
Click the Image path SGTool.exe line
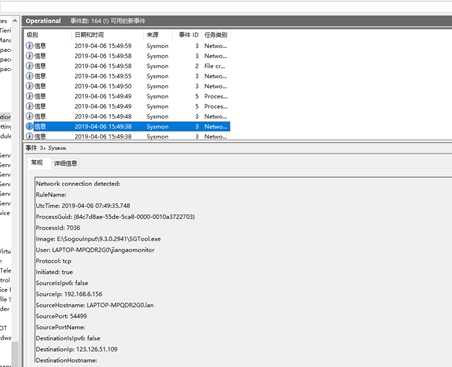click(98, 239)
